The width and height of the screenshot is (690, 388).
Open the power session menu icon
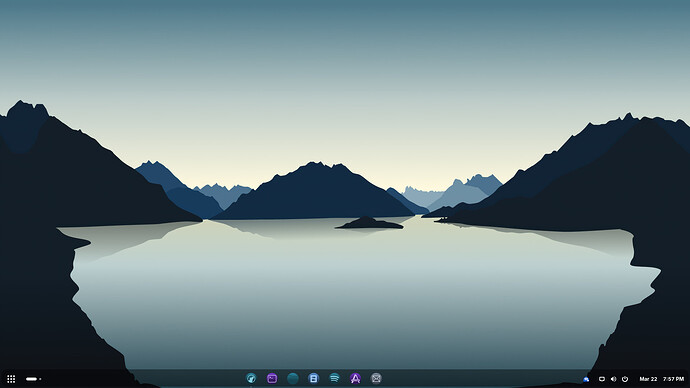625,379
